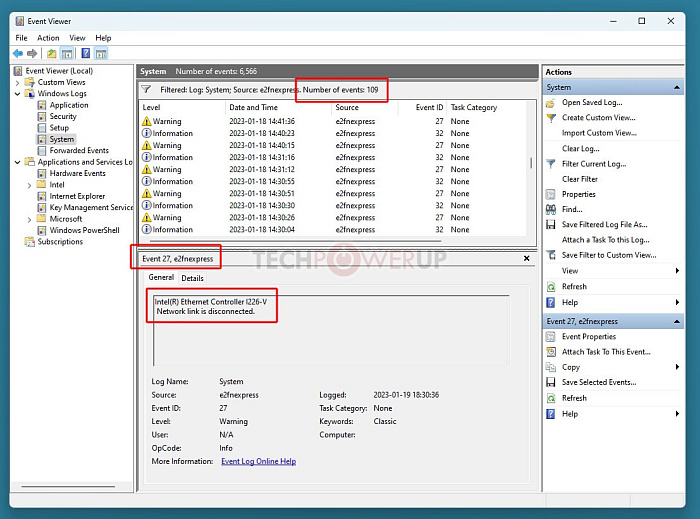The width and height of the screenshot is (700, 519).
Task: Click Clear Log... in Actions pane
Action: (x=580, y=149)
